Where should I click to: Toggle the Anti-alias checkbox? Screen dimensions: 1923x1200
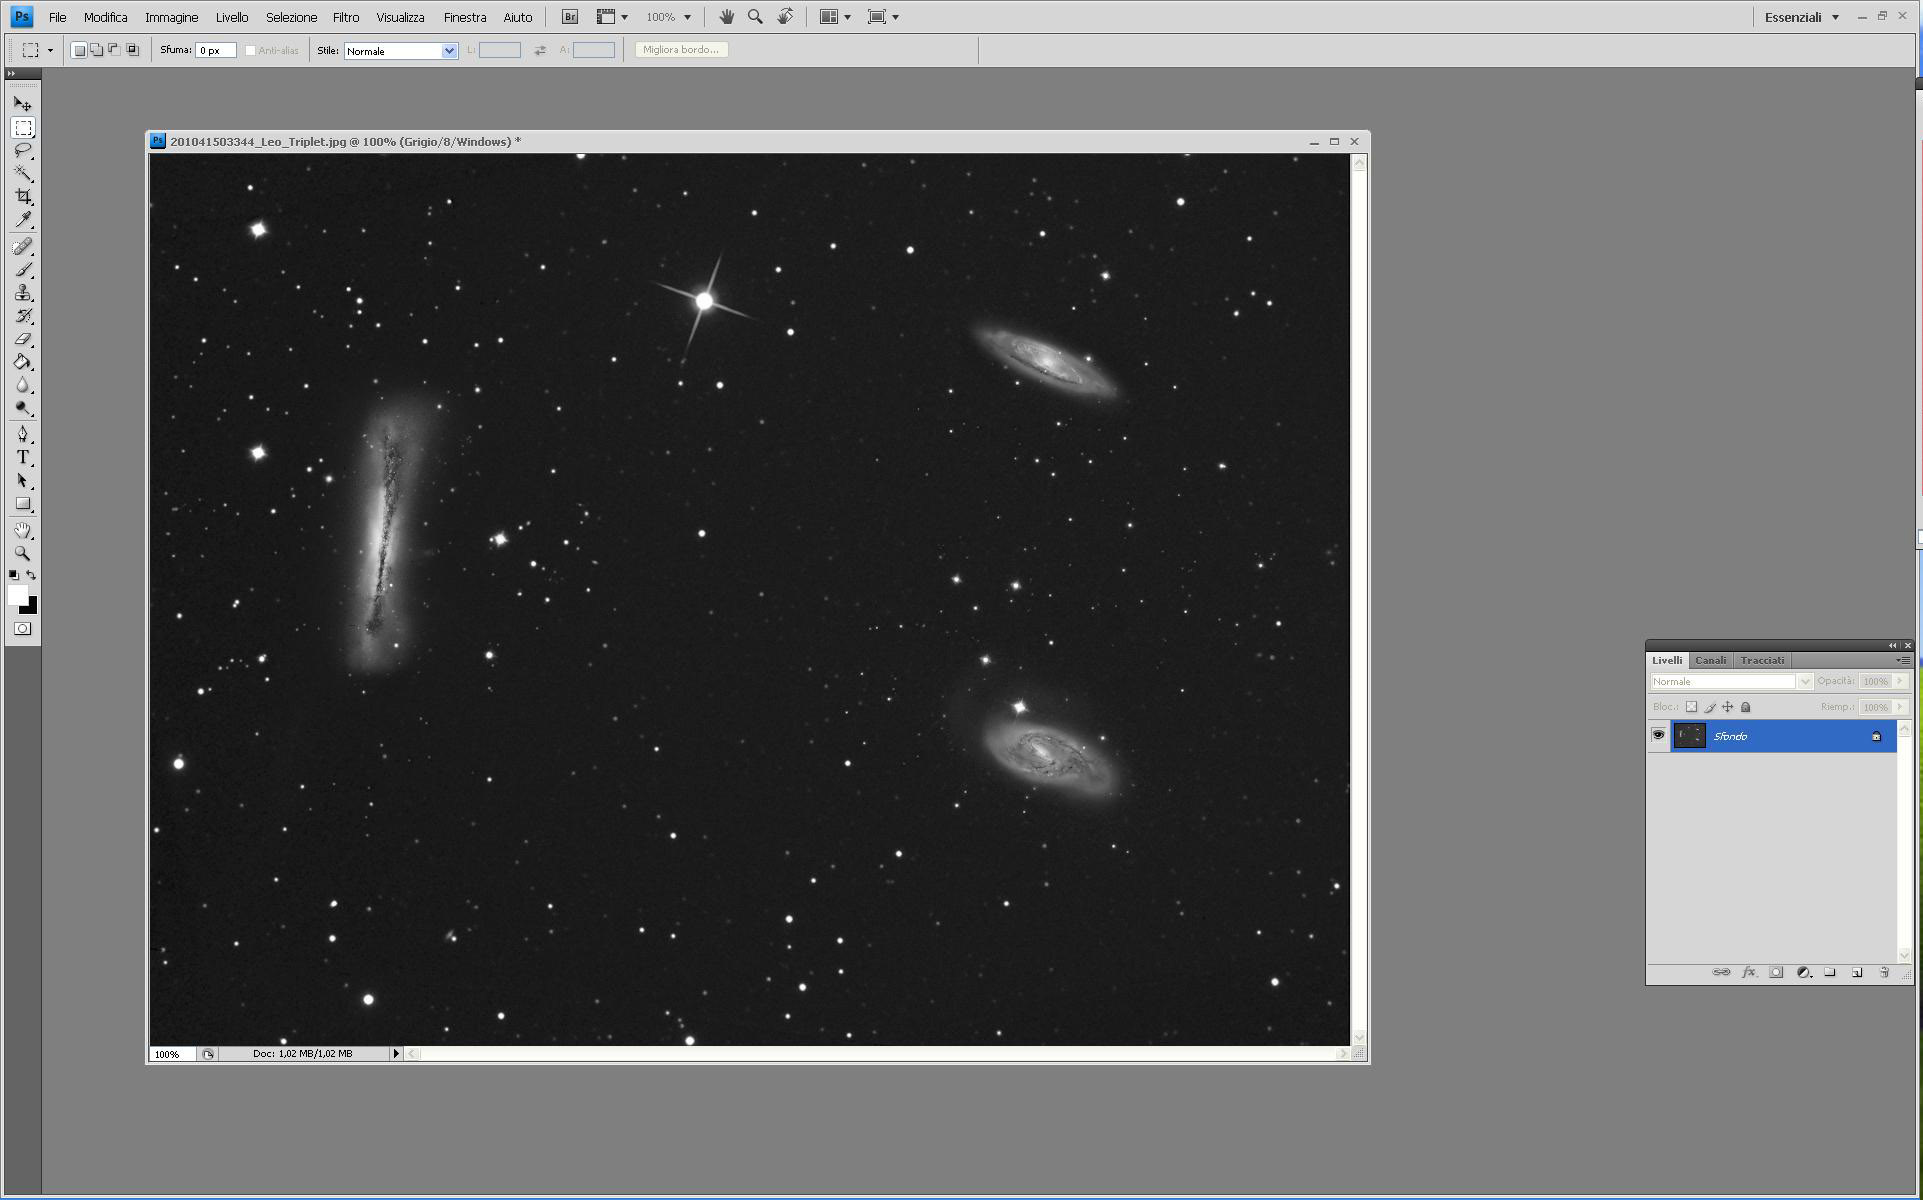tap(251, 50)
